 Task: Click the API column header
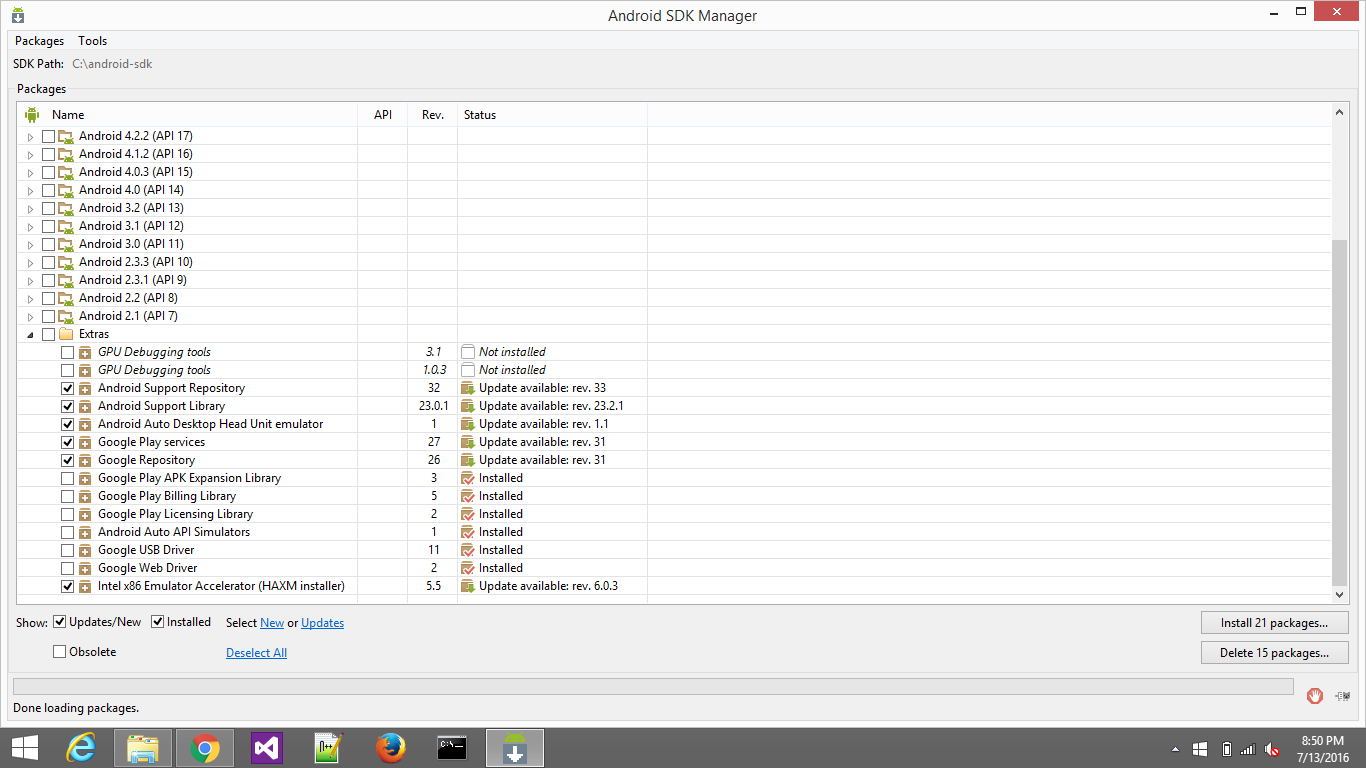coord(383,115)
